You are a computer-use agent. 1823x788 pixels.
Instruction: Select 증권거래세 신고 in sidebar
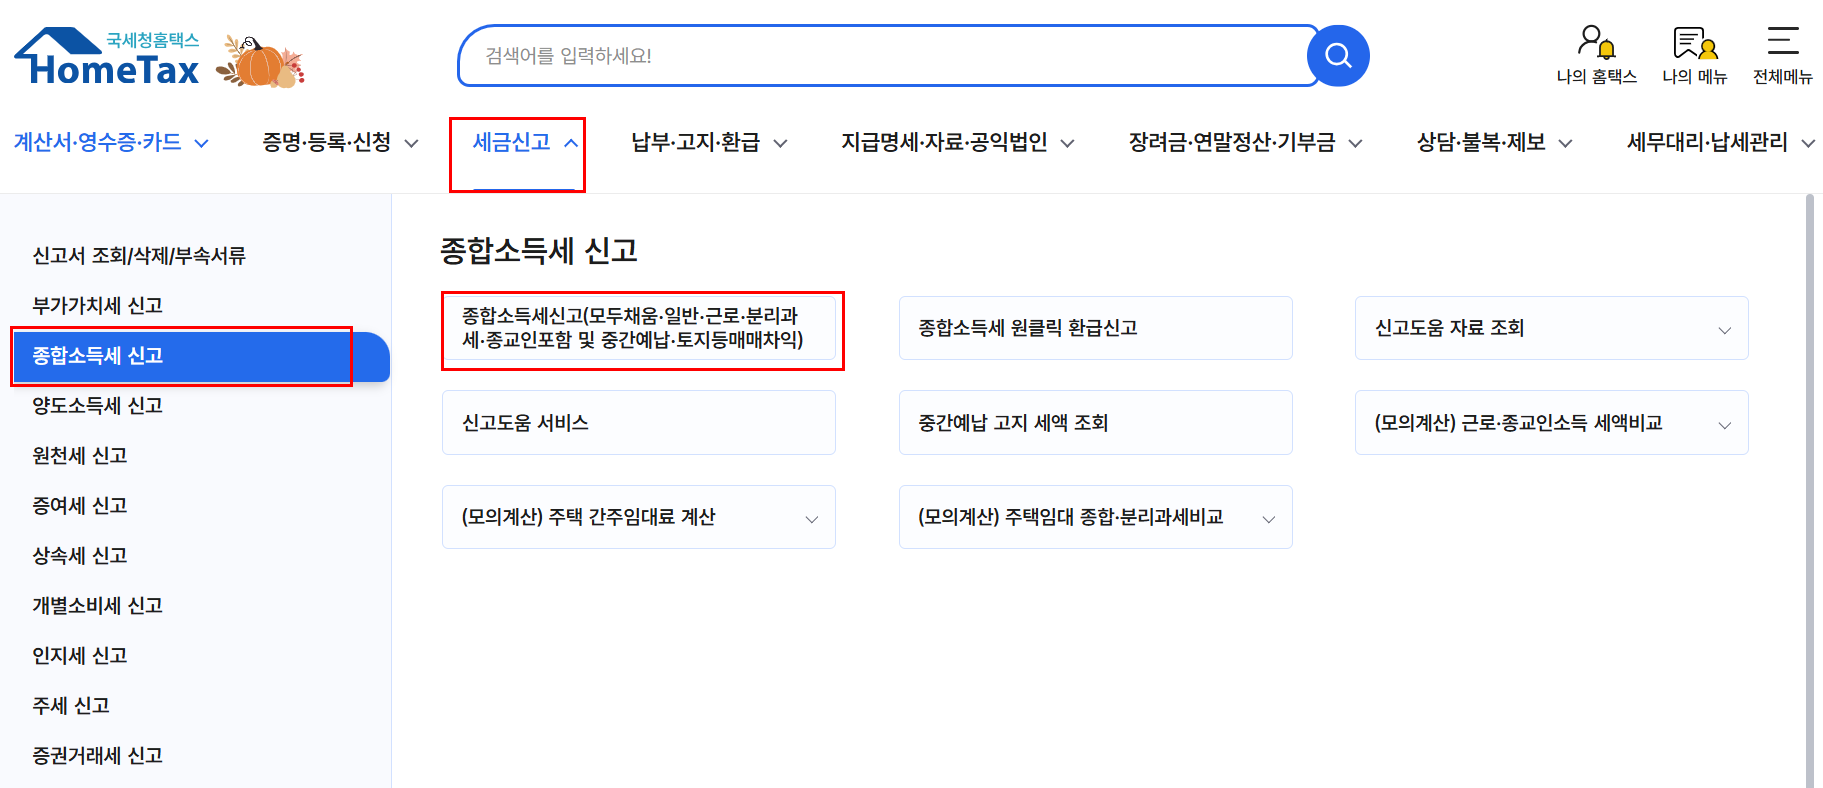tap(97, 755)
